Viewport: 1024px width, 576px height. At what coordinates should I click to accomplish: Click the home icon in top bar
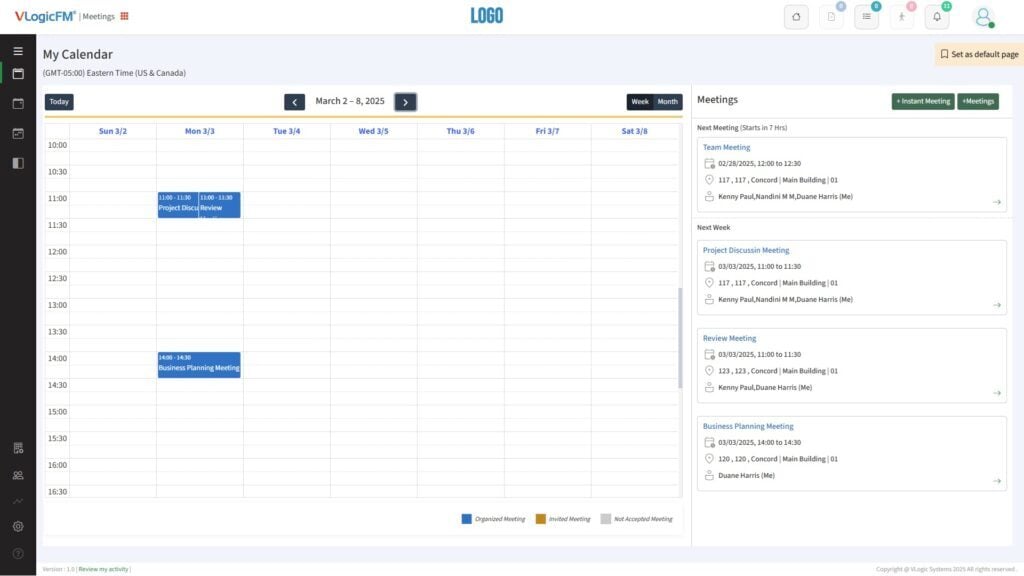click(796, 17)
